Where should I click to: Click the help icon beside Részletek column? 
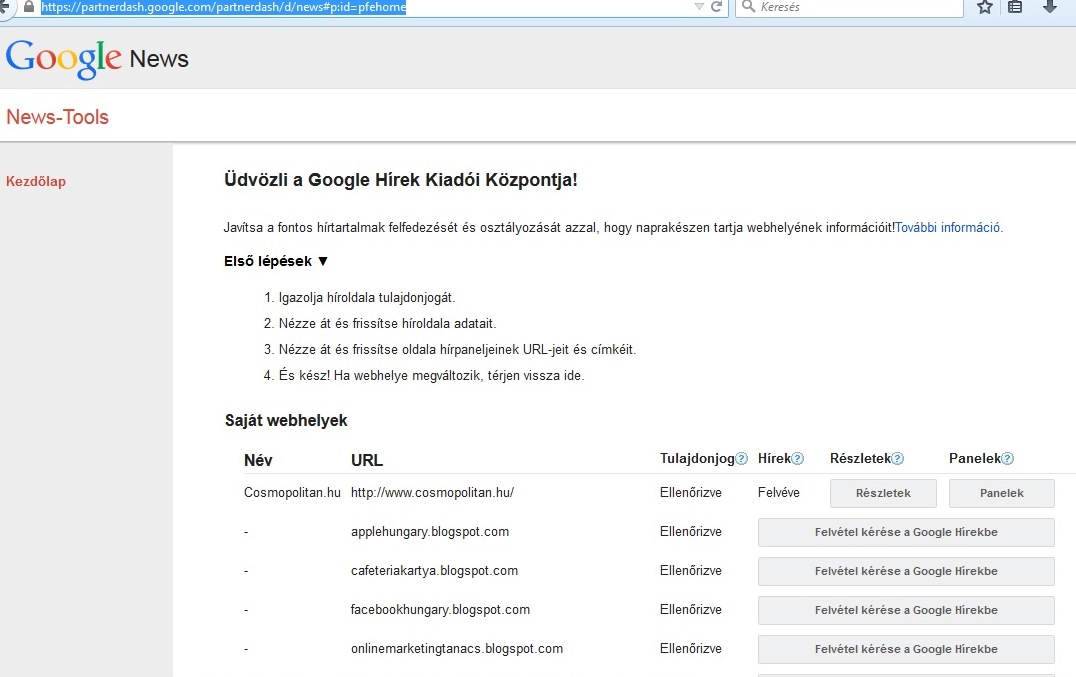pyautogui.click(x=898, y=459)
